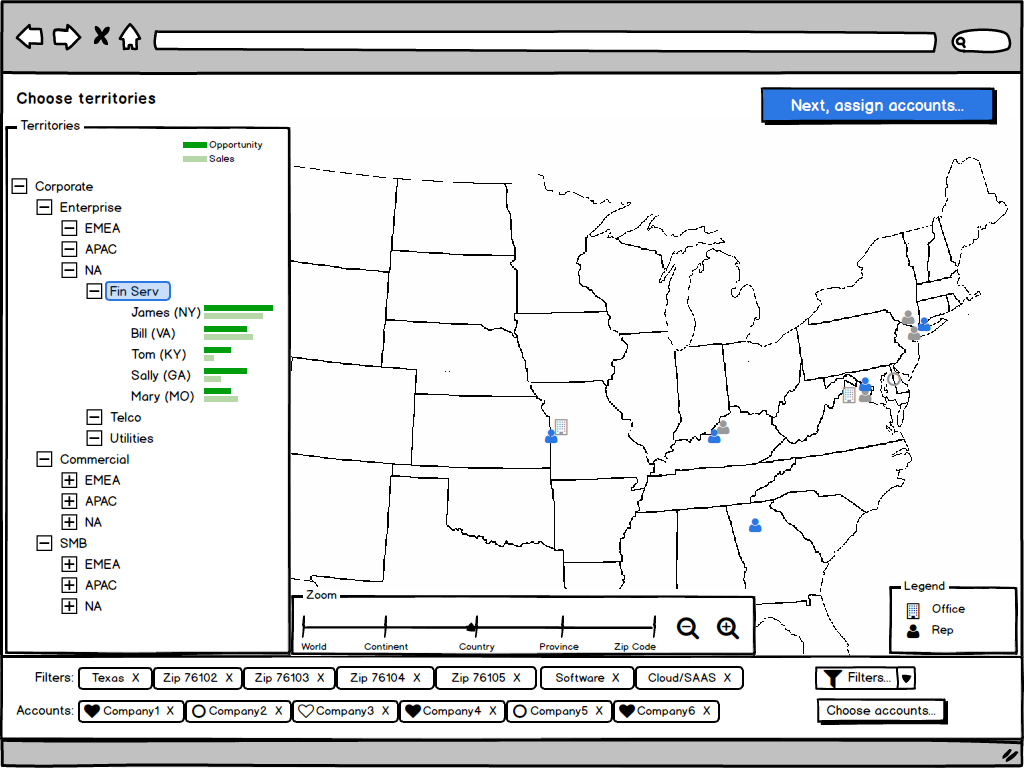Click the Office icon in the Legend
The height and width of the screenshot is (768, 1024).
coord(915,609)
